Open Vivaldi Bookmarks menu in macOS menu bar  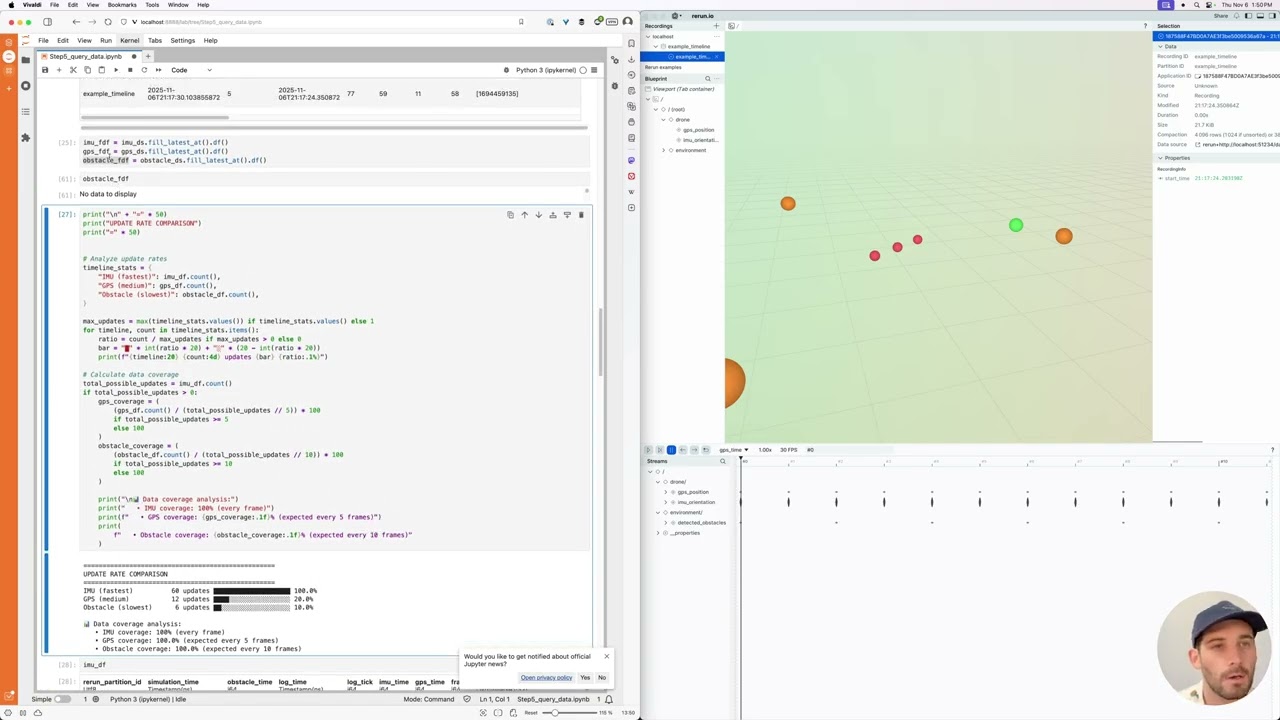pos(122,5)
